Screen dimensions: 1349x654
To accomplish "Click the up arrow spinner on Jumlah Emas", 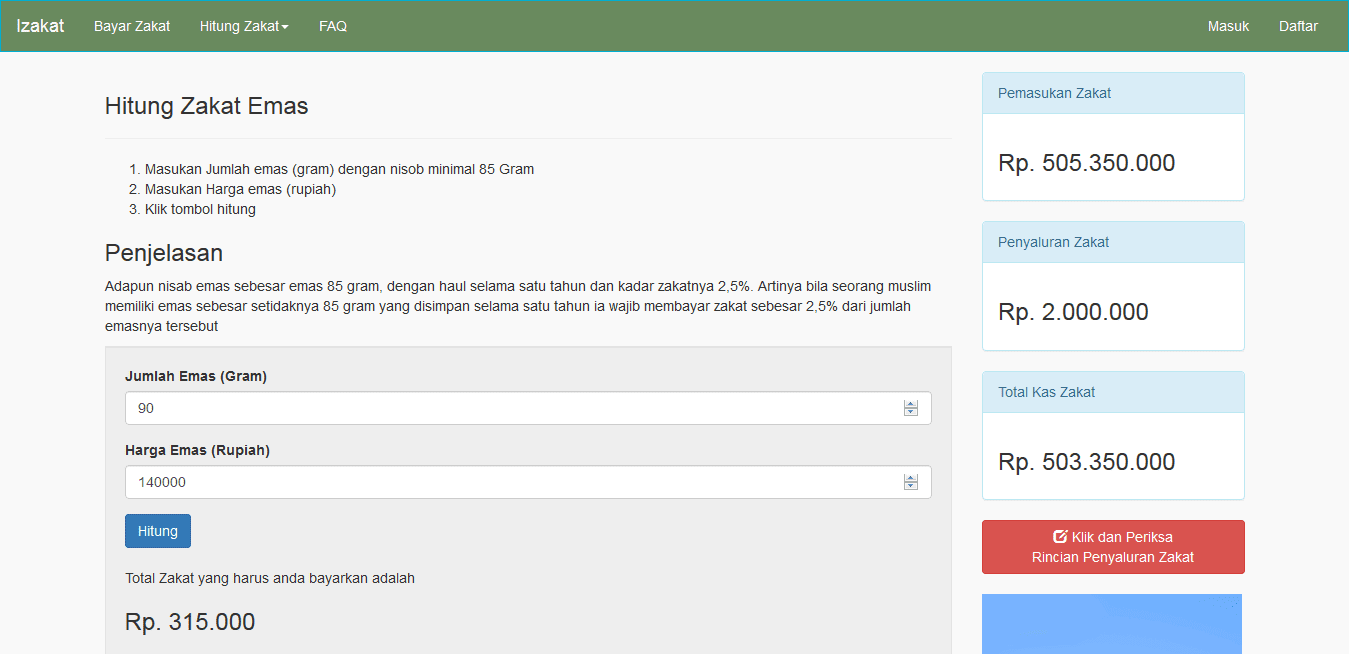I will click(x=910, y=402).
